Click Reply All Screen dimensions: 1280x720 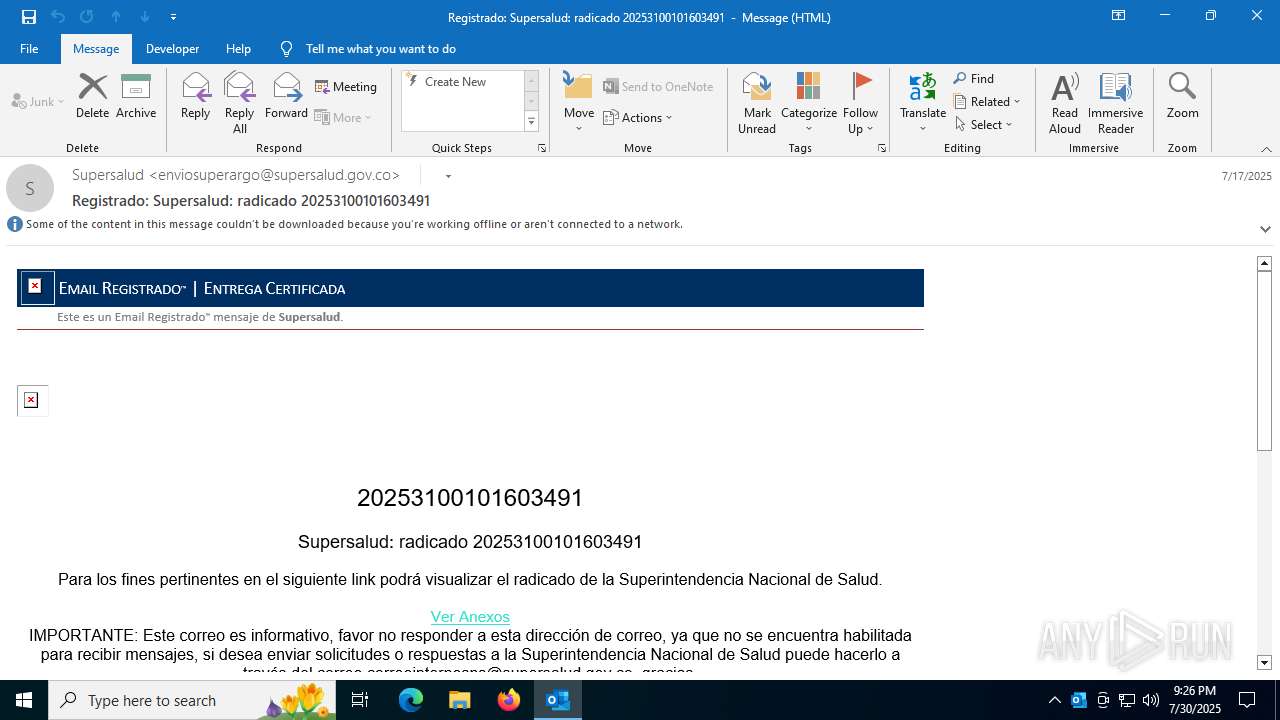(240, 103)
